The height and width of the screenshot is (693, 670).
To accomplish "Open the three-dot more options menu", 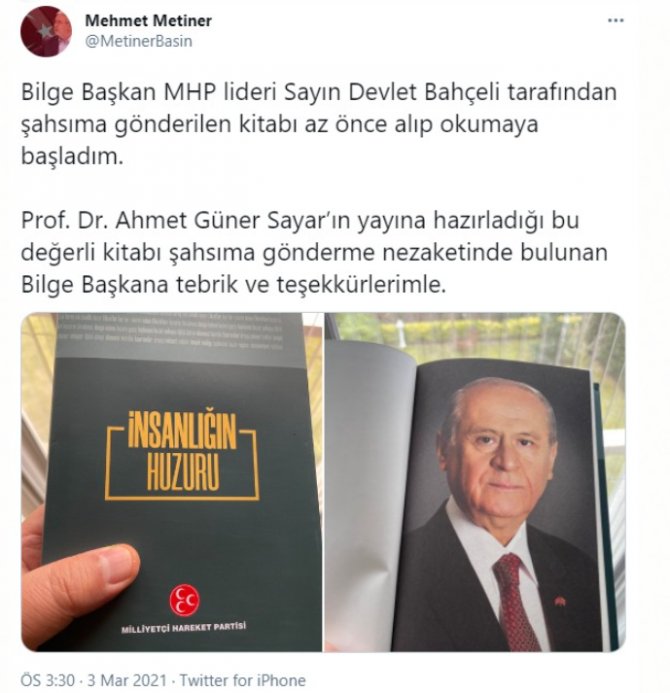I will 616,21.
